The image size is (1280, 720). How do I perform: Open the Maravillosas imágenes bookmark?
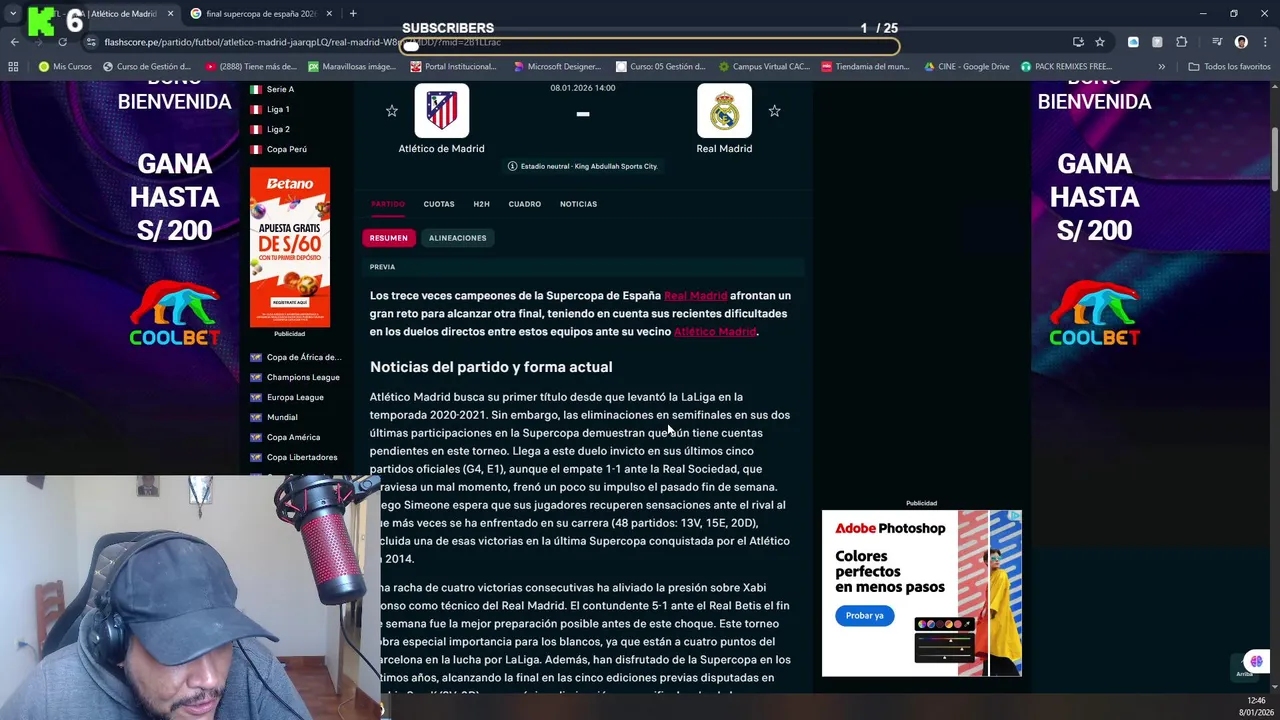[x=352, y=67]
